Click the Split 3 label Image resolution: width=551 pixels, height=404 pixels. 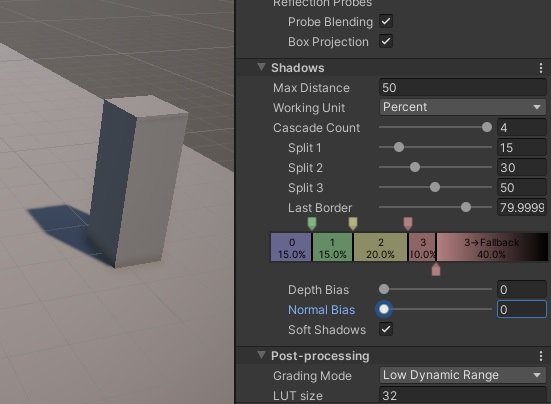[x=305, y=188]
